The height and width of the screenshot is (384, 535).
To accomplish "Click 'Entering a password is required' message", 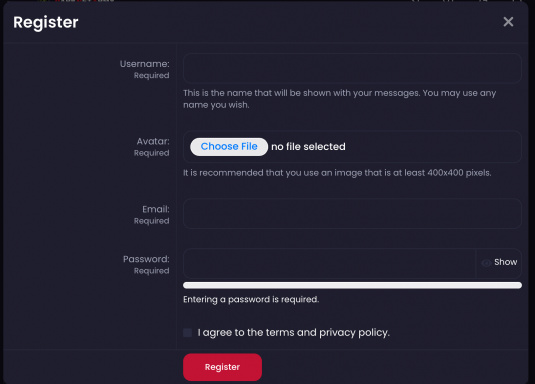I will pyautogui.click(x=251, y=300).
